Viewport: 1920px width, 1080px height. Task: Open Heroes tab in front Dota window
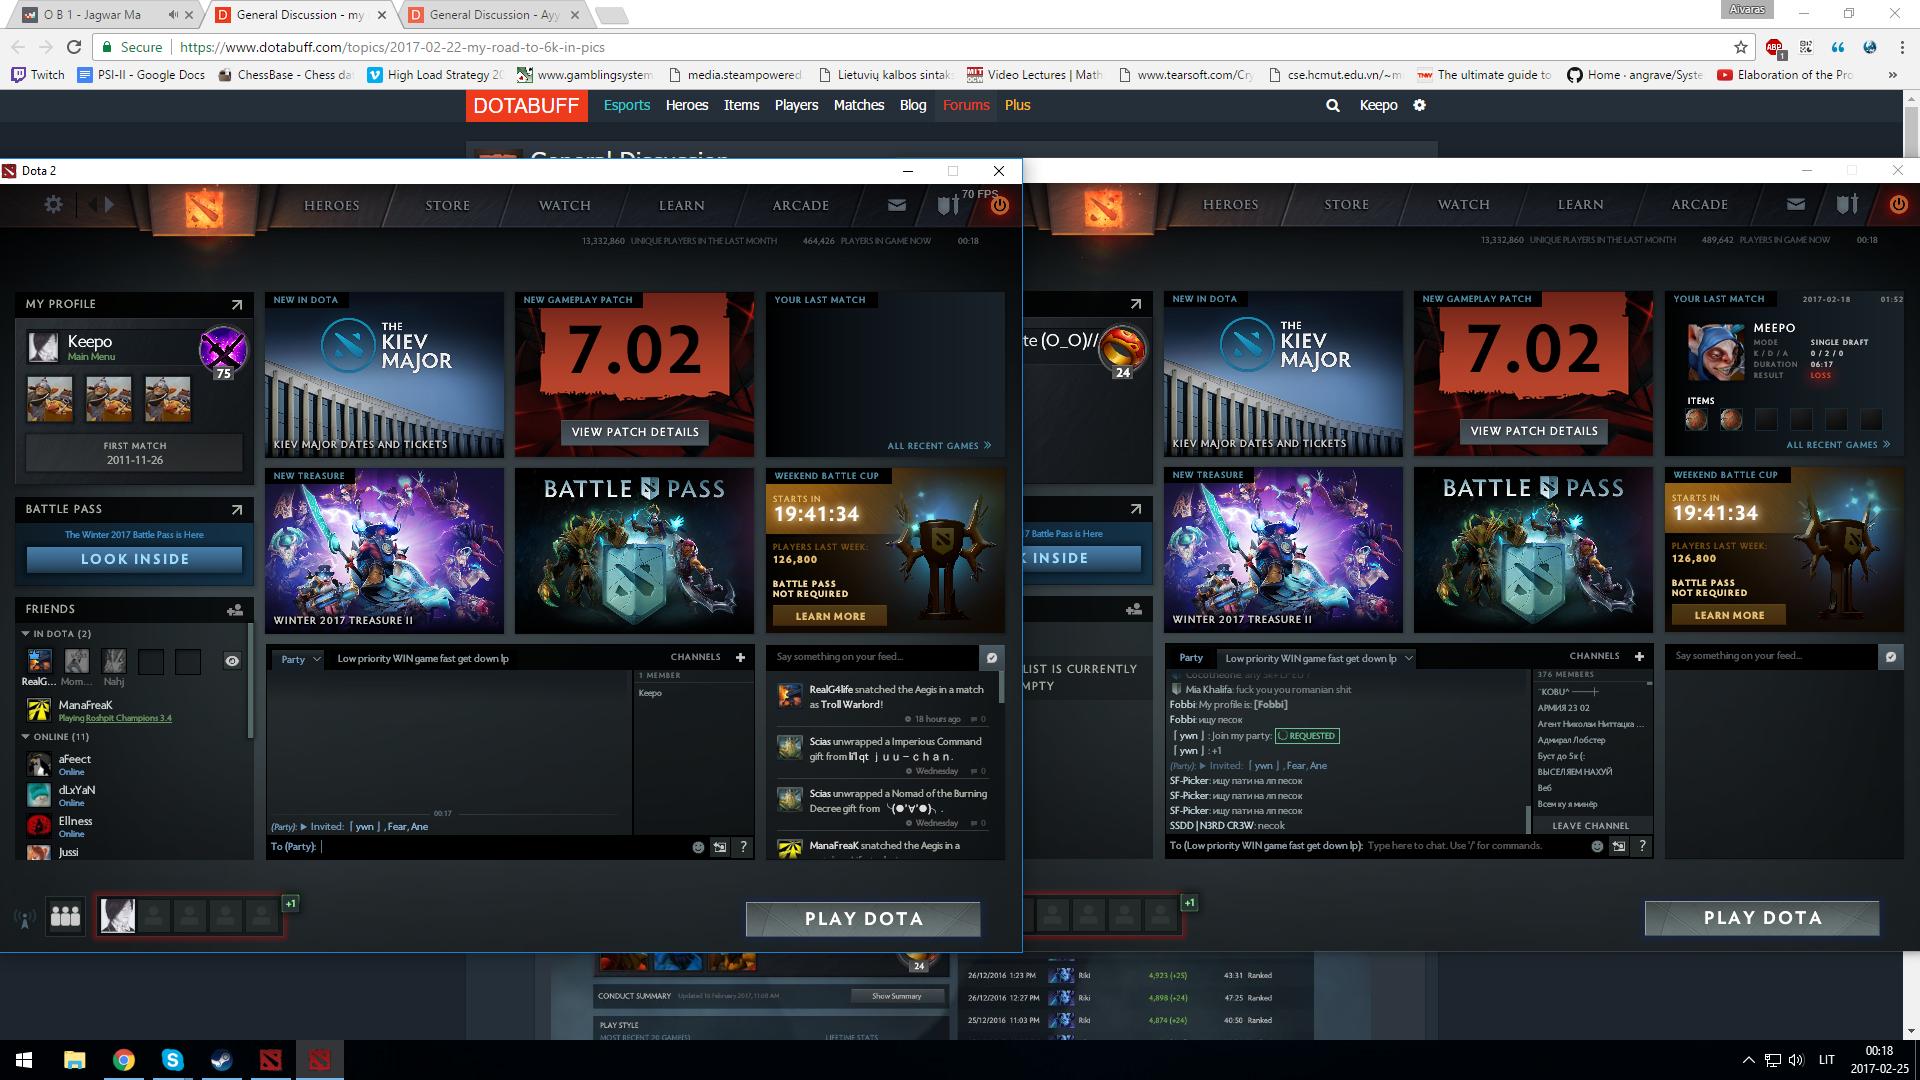332,205
